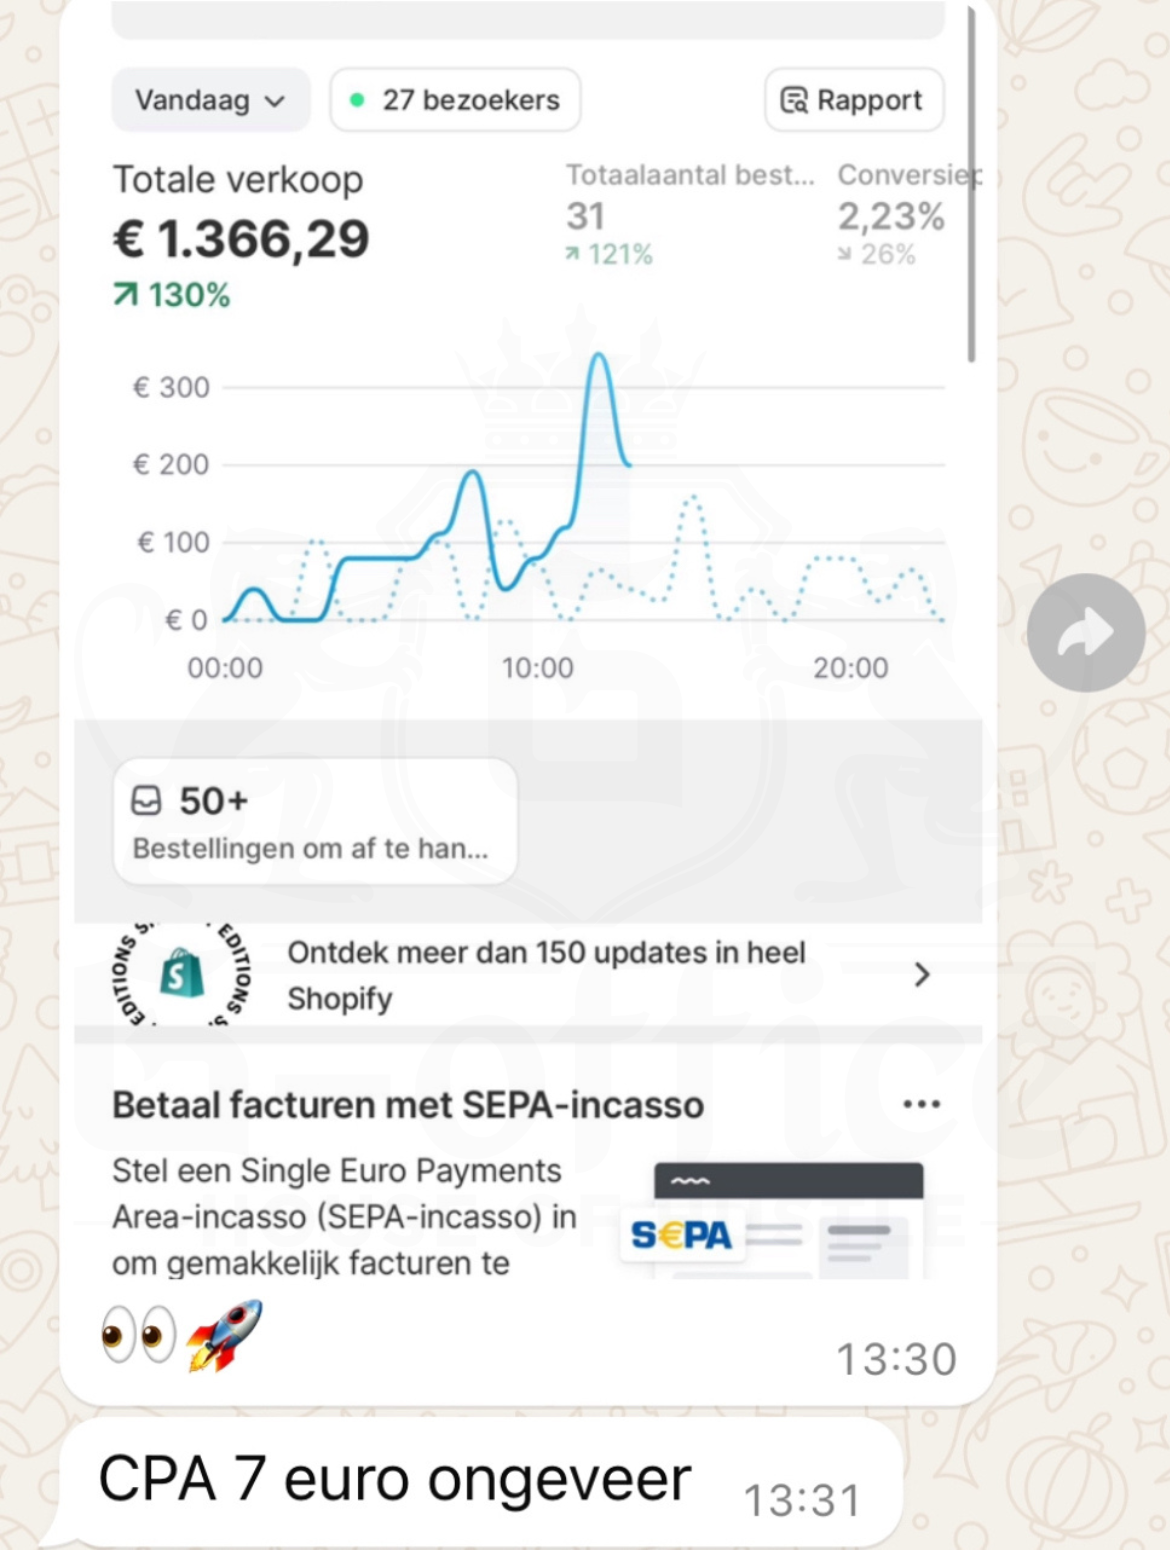Click the rocket emoji in the caption
The image size is (1170, 1550).
point(224,1335)
